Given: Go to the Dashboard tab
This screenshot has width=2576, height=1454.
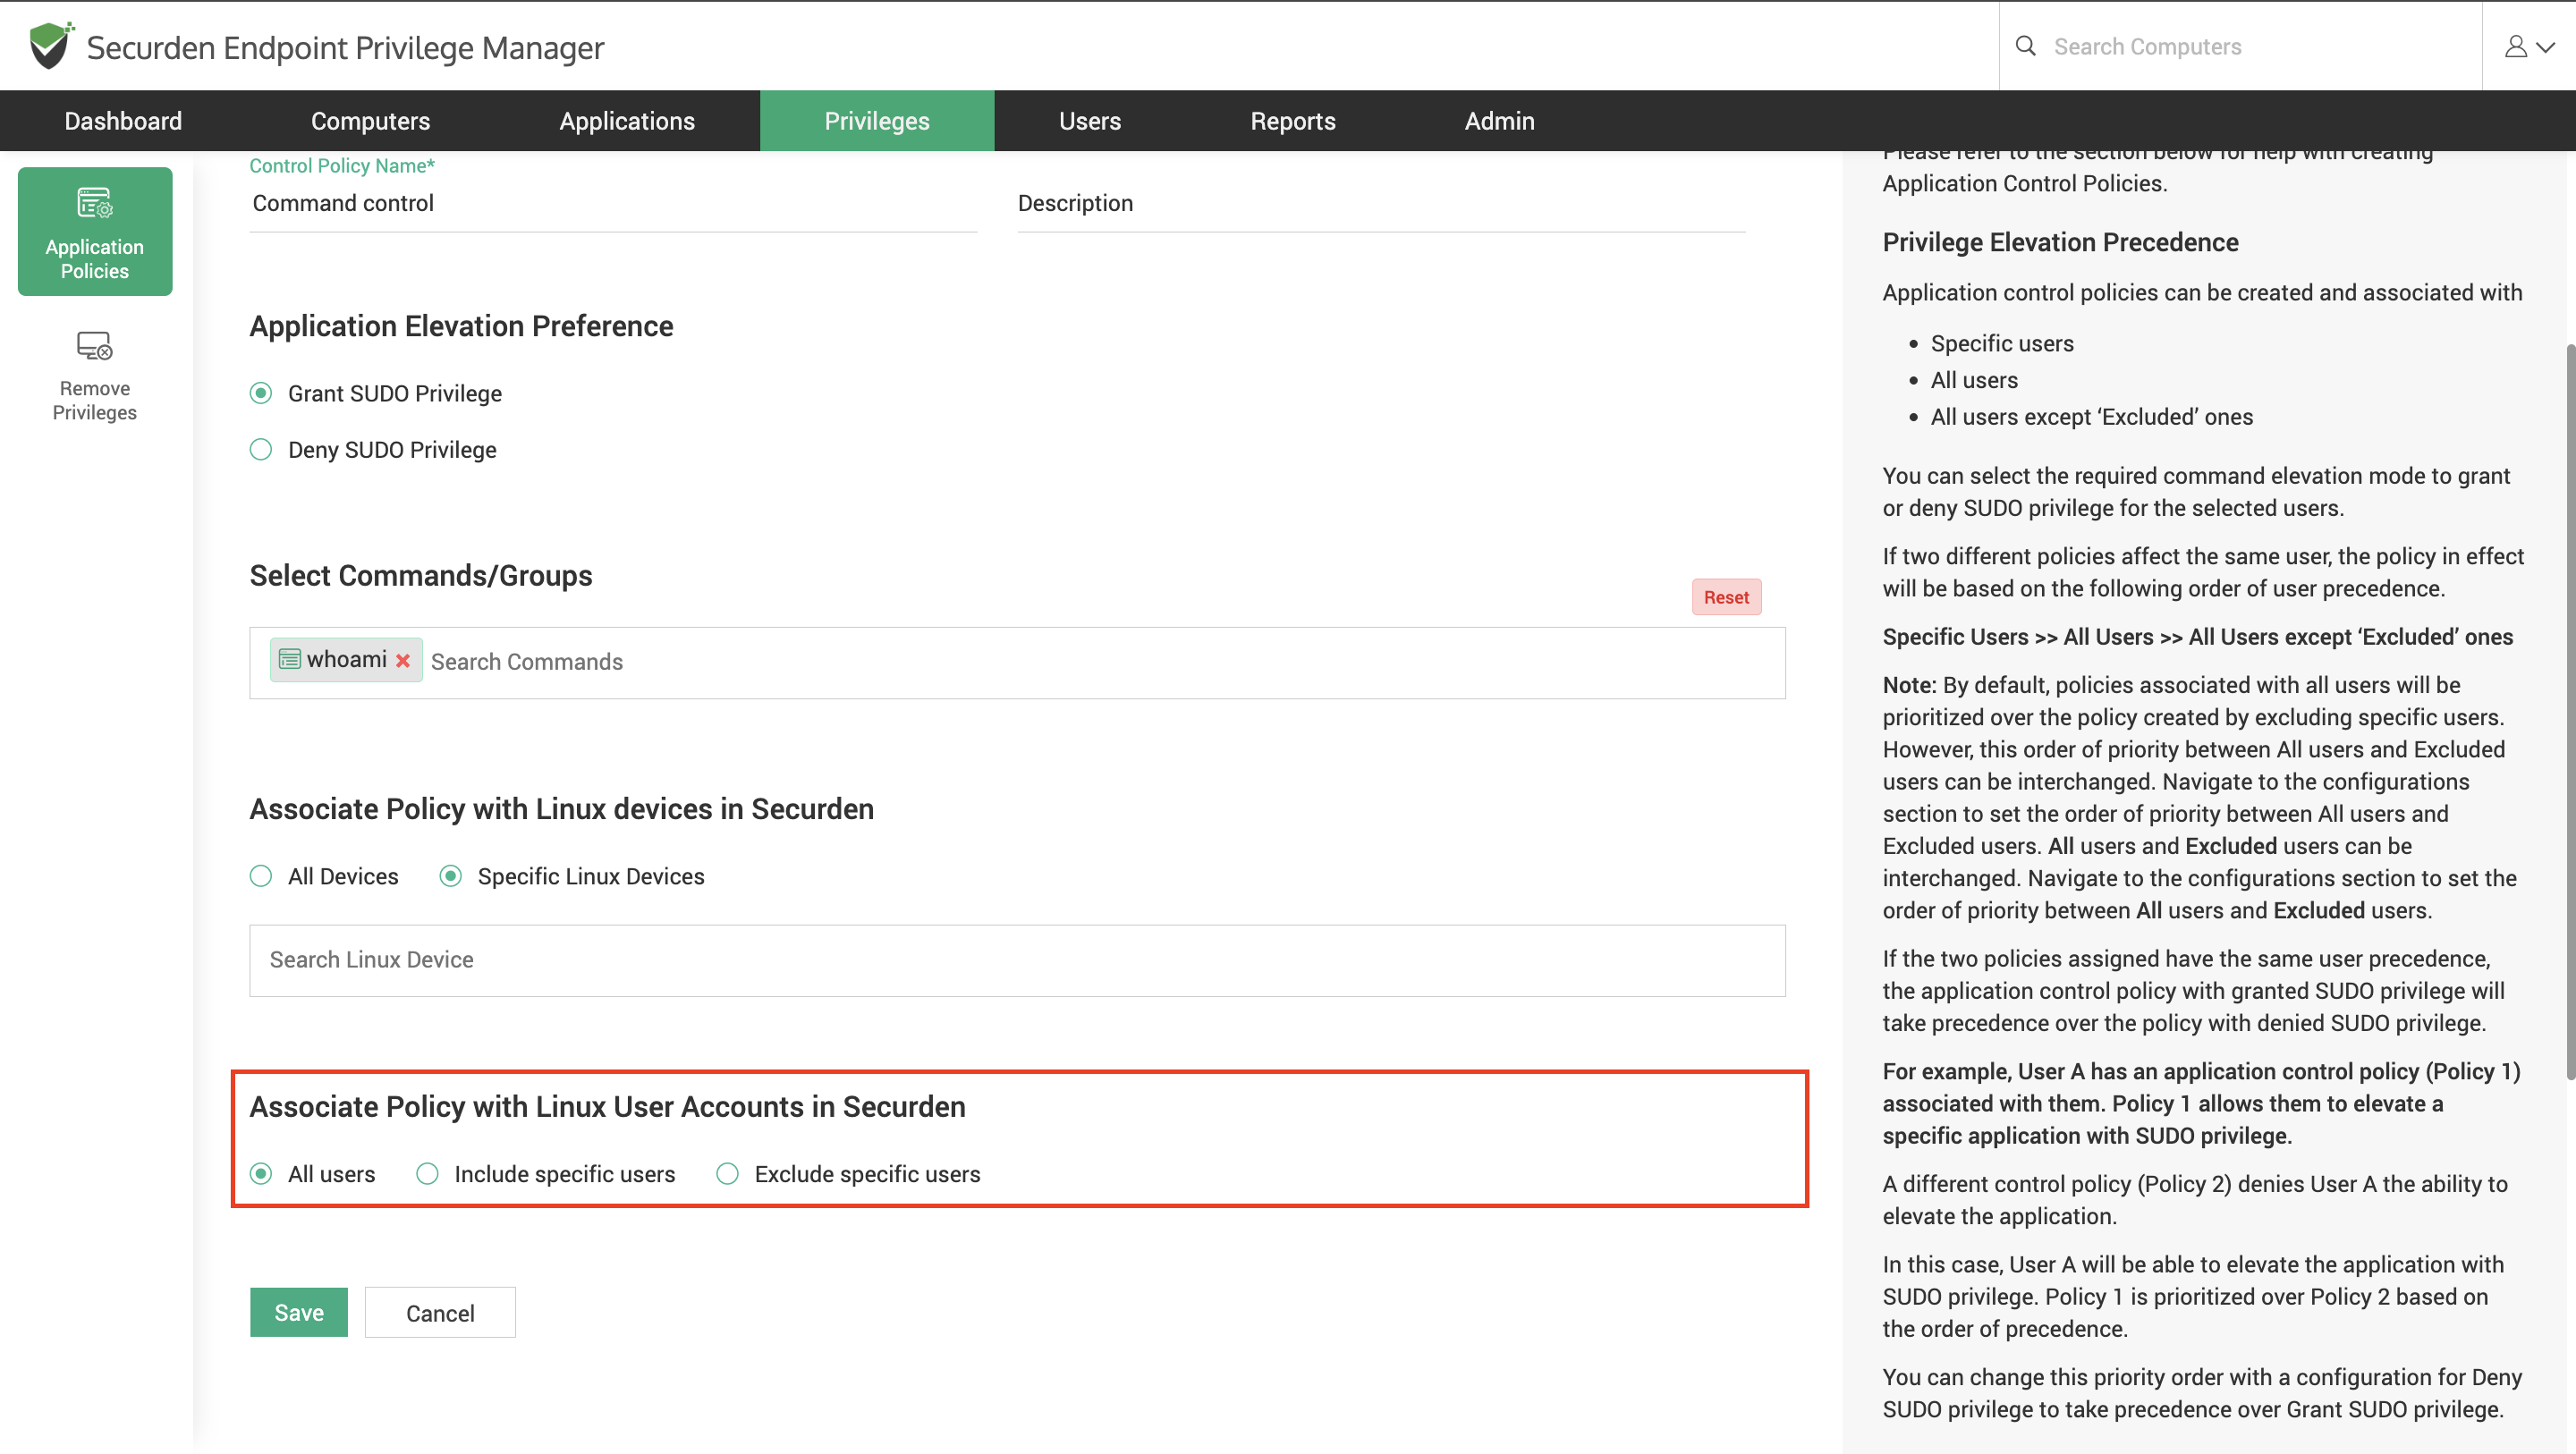Looking at the screenshot, I should (x=123, y=121).
